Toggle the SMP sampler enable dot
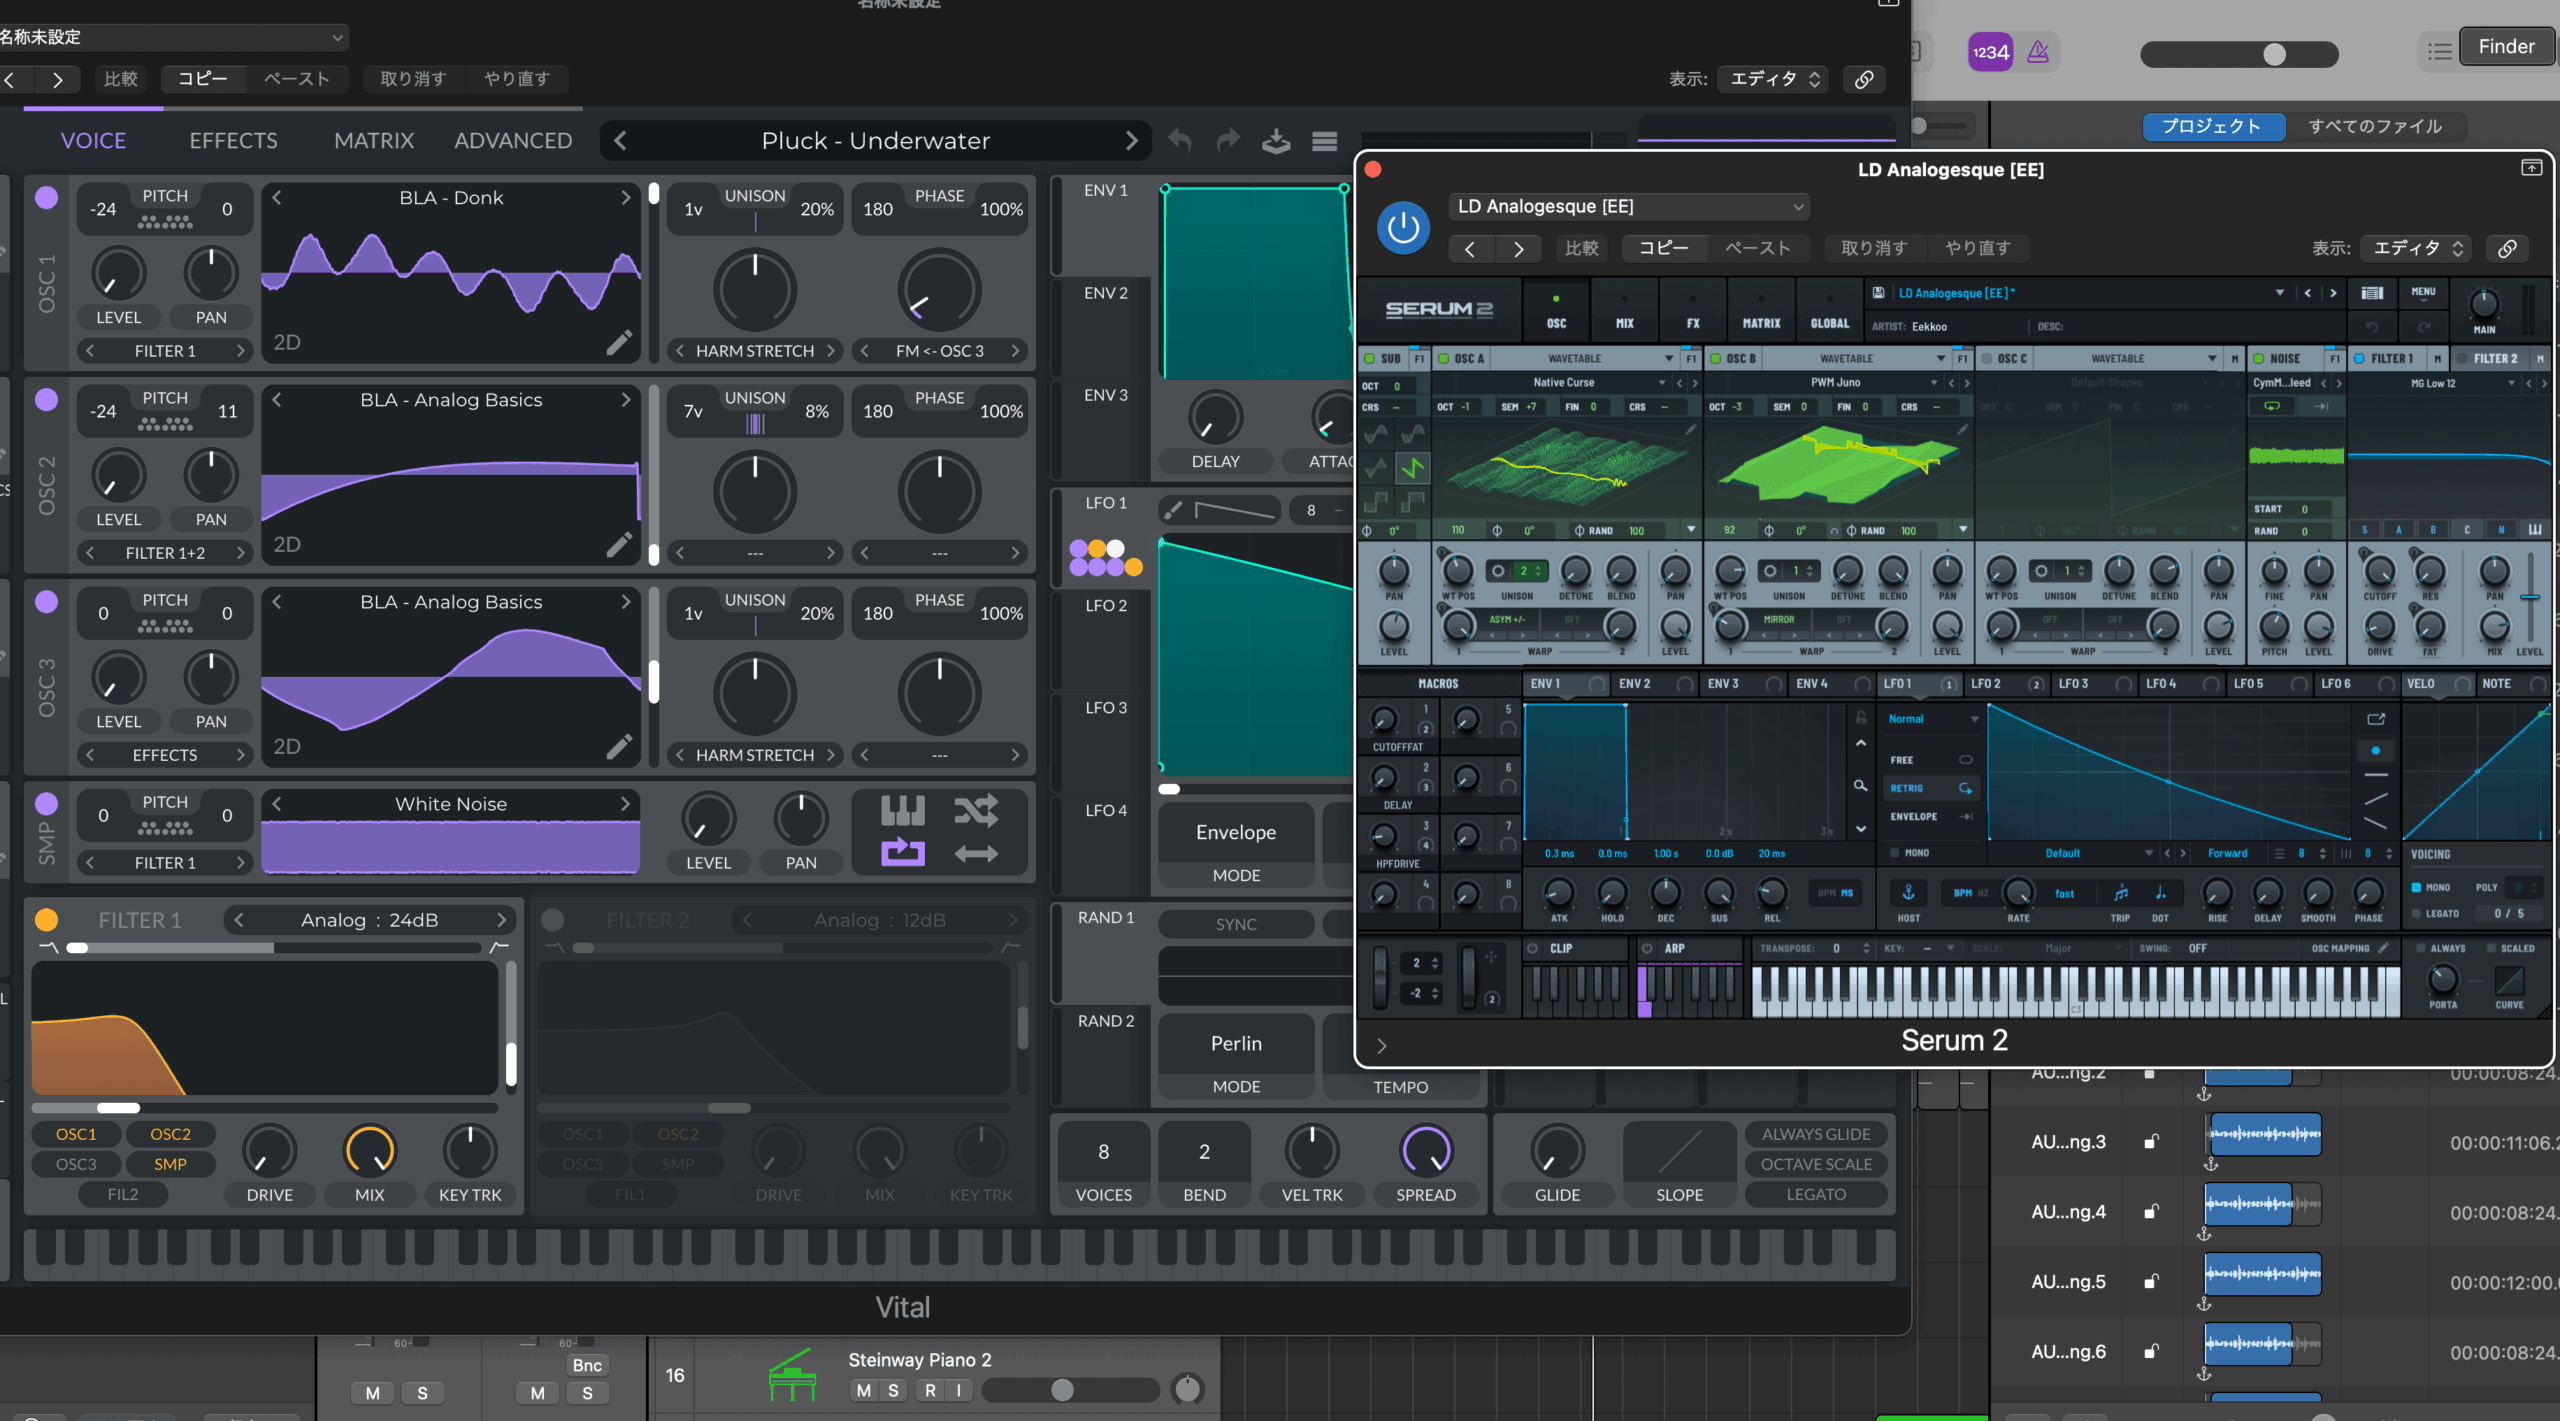 [x=46, y=804]
